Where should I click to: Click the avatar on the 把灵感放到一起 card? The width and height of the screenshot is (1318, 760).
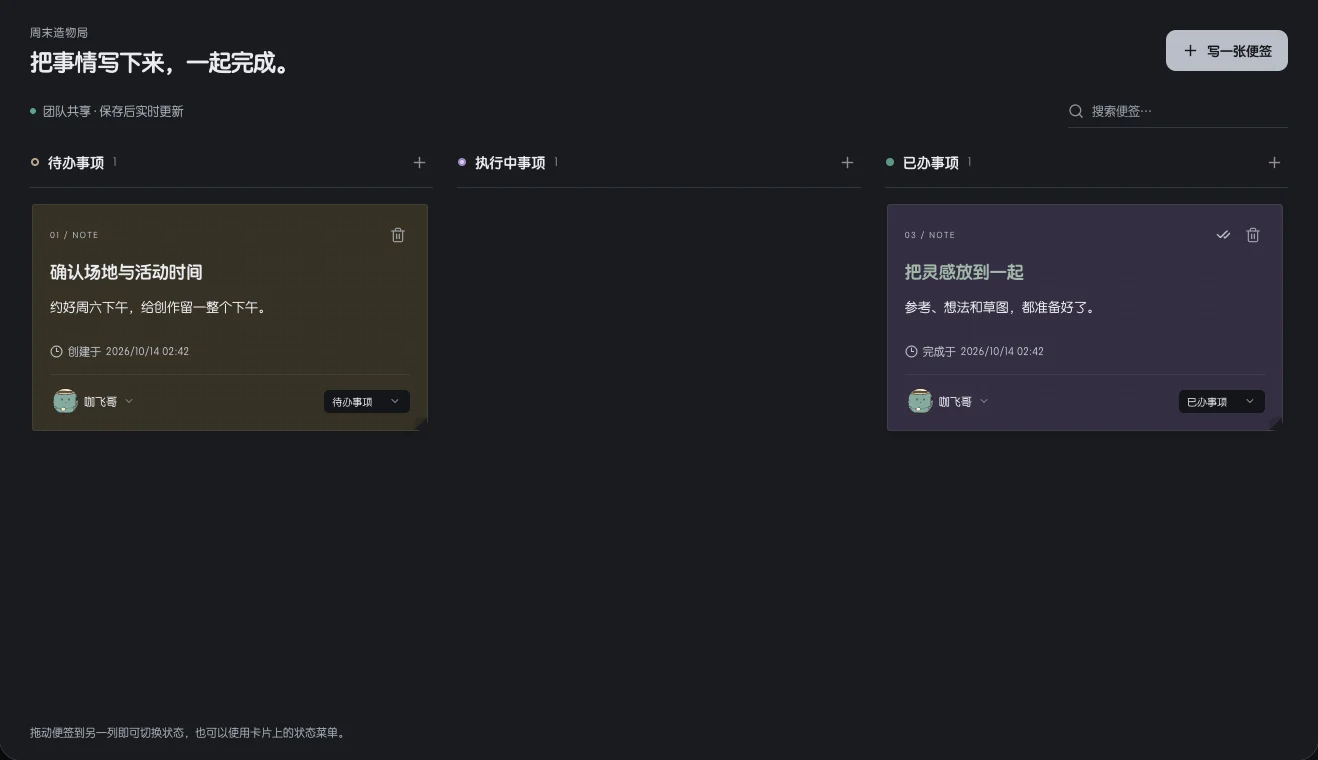point(920,401)
